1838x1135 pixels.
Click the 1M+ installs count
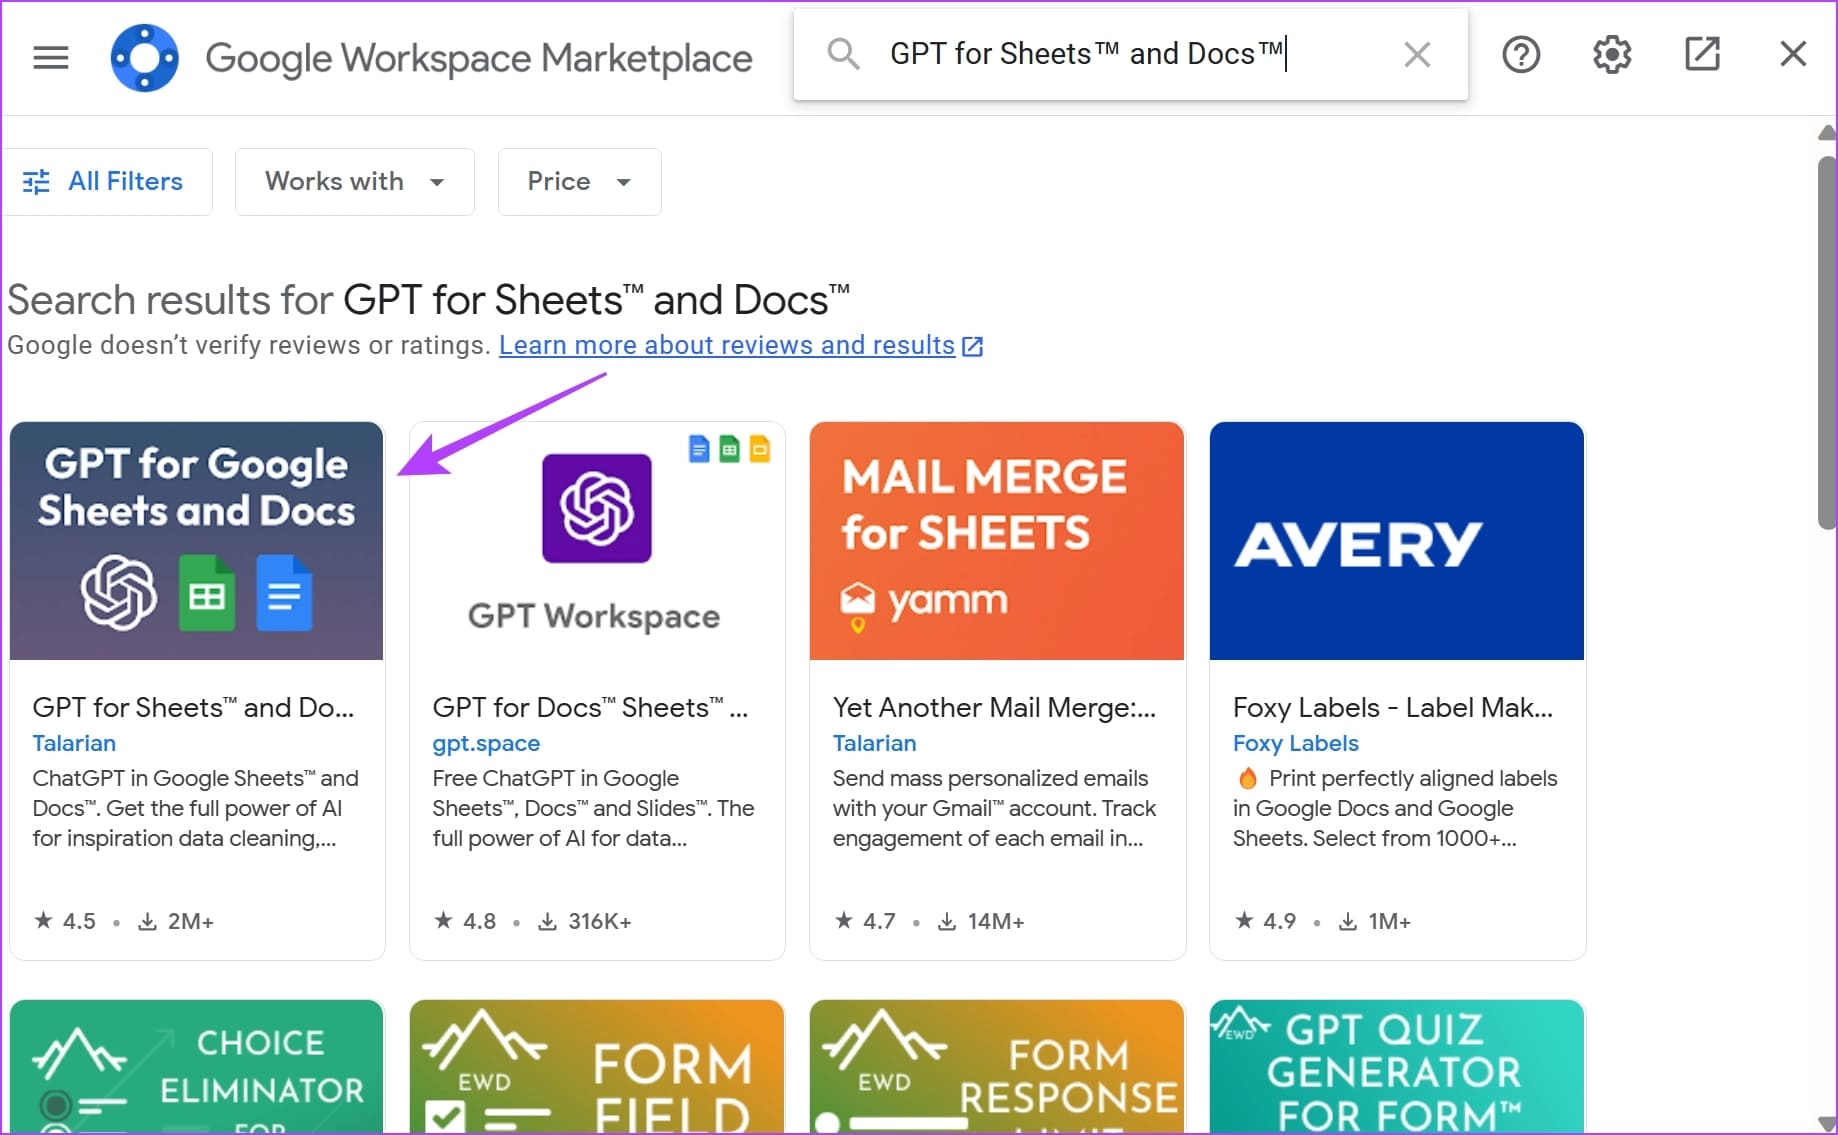pyautogui.click(x=1375, y=921)
